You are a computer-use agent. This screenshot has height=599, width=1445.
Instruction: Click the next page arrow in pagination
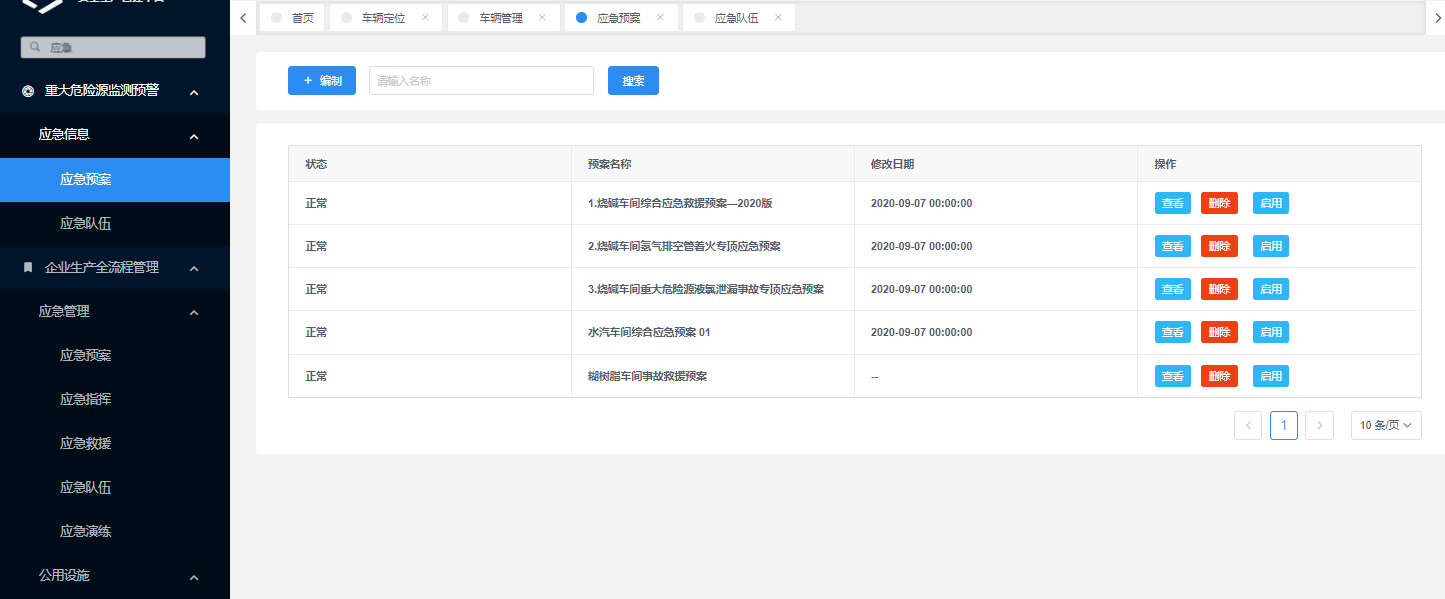[1319, 425]
